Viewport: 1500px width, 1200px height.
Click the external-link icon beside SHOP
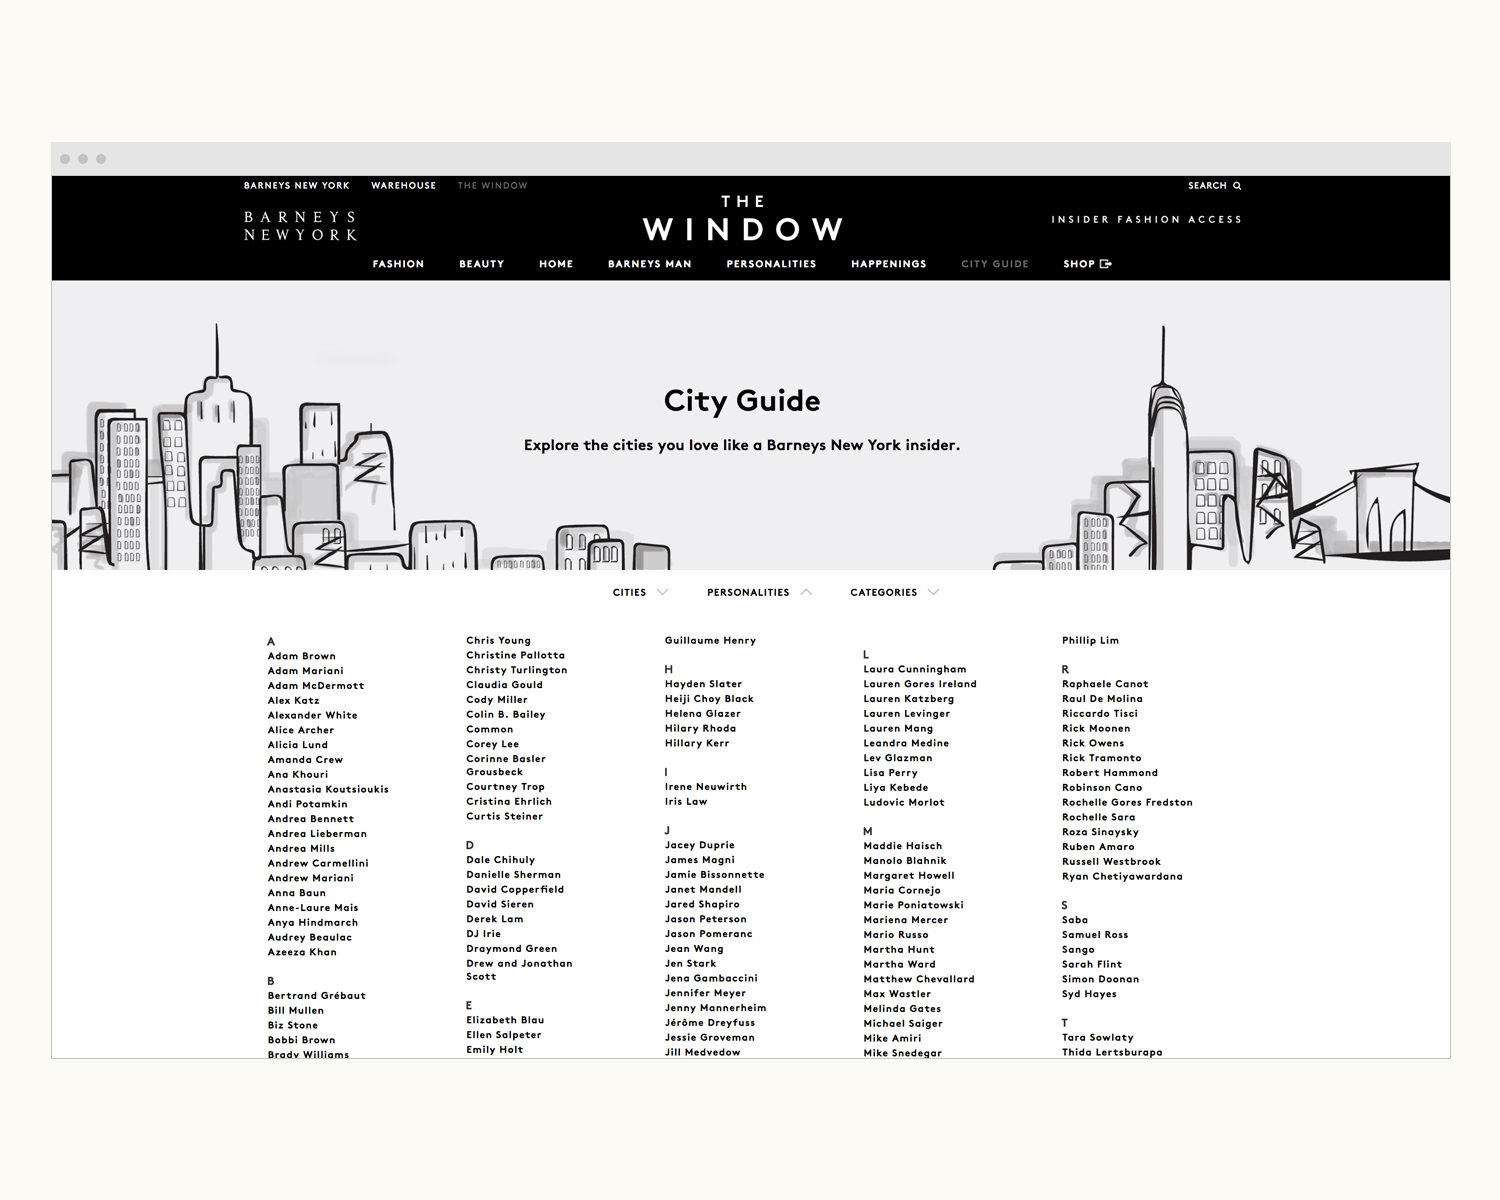1106,264
